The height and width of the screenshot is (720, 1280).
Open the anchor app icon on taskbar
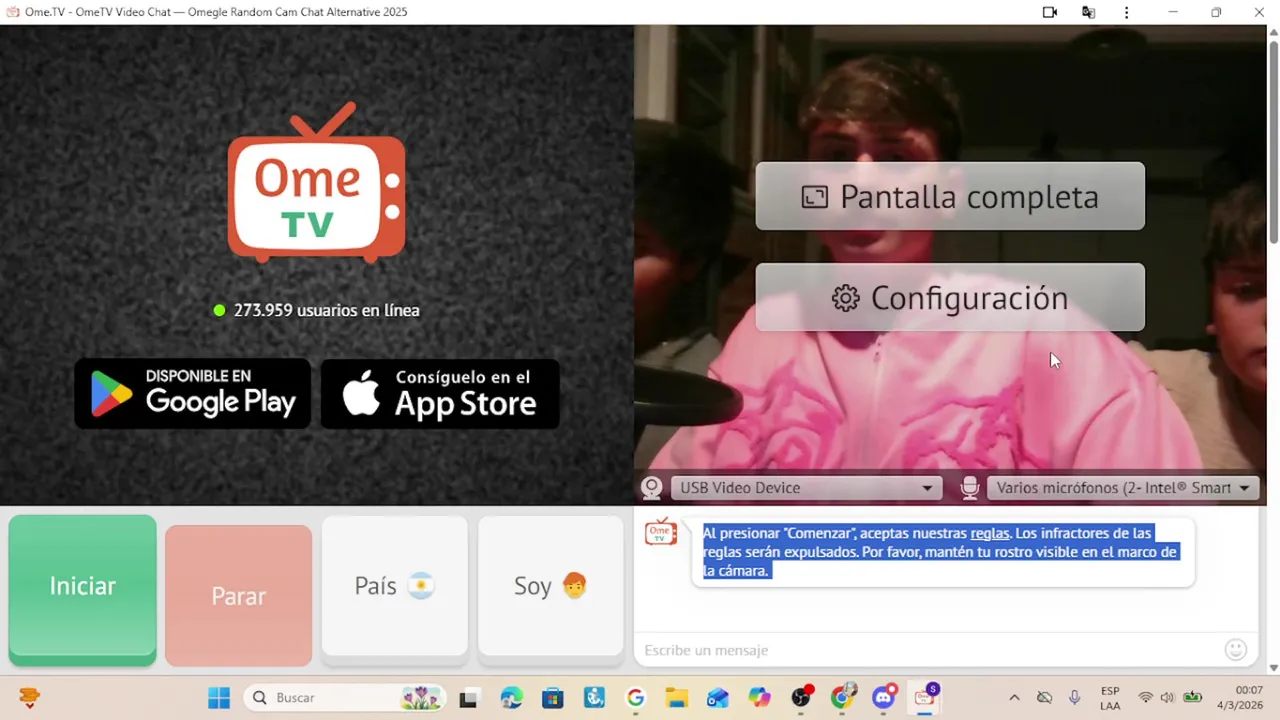(x=594, y=698)
